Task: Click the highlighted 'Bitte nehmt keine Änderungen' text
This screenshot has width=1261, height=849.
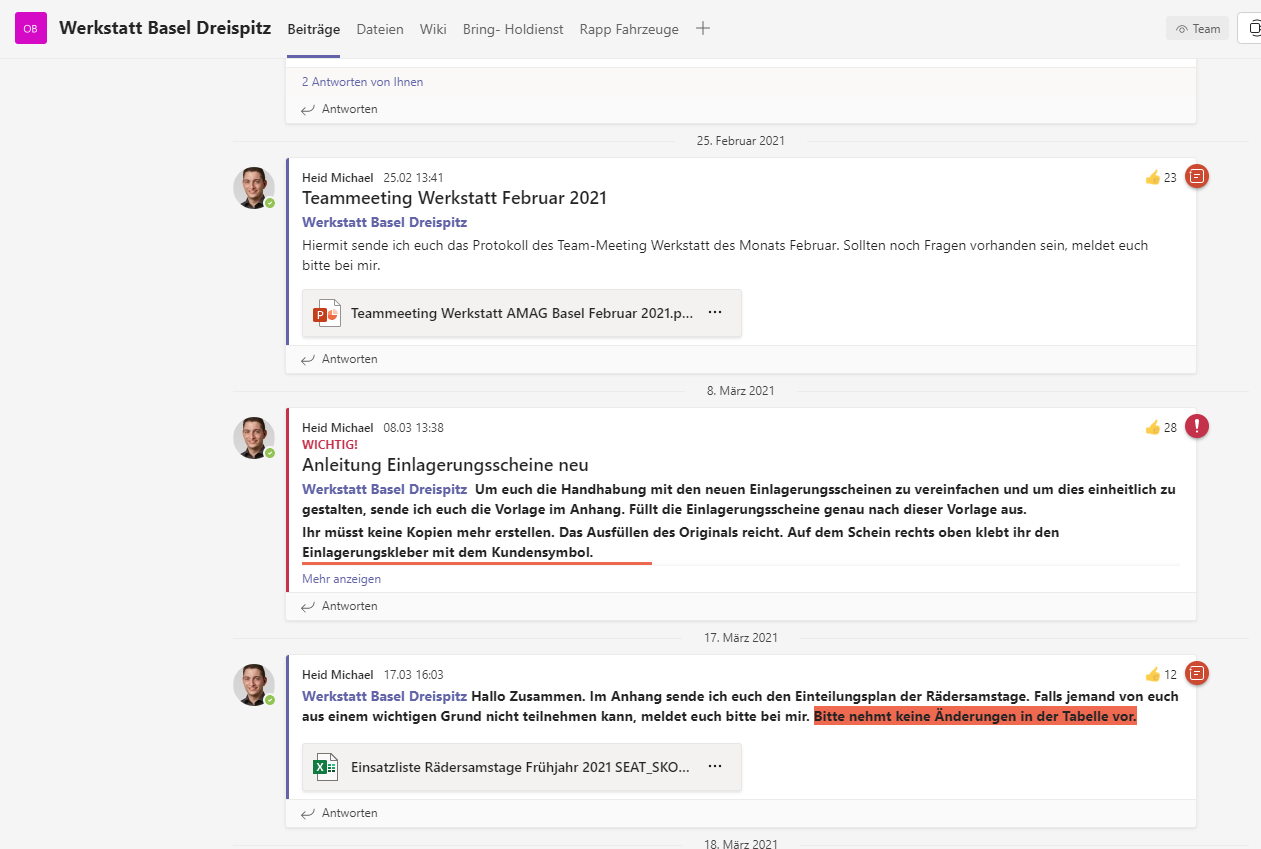Action: pos(975,717)
